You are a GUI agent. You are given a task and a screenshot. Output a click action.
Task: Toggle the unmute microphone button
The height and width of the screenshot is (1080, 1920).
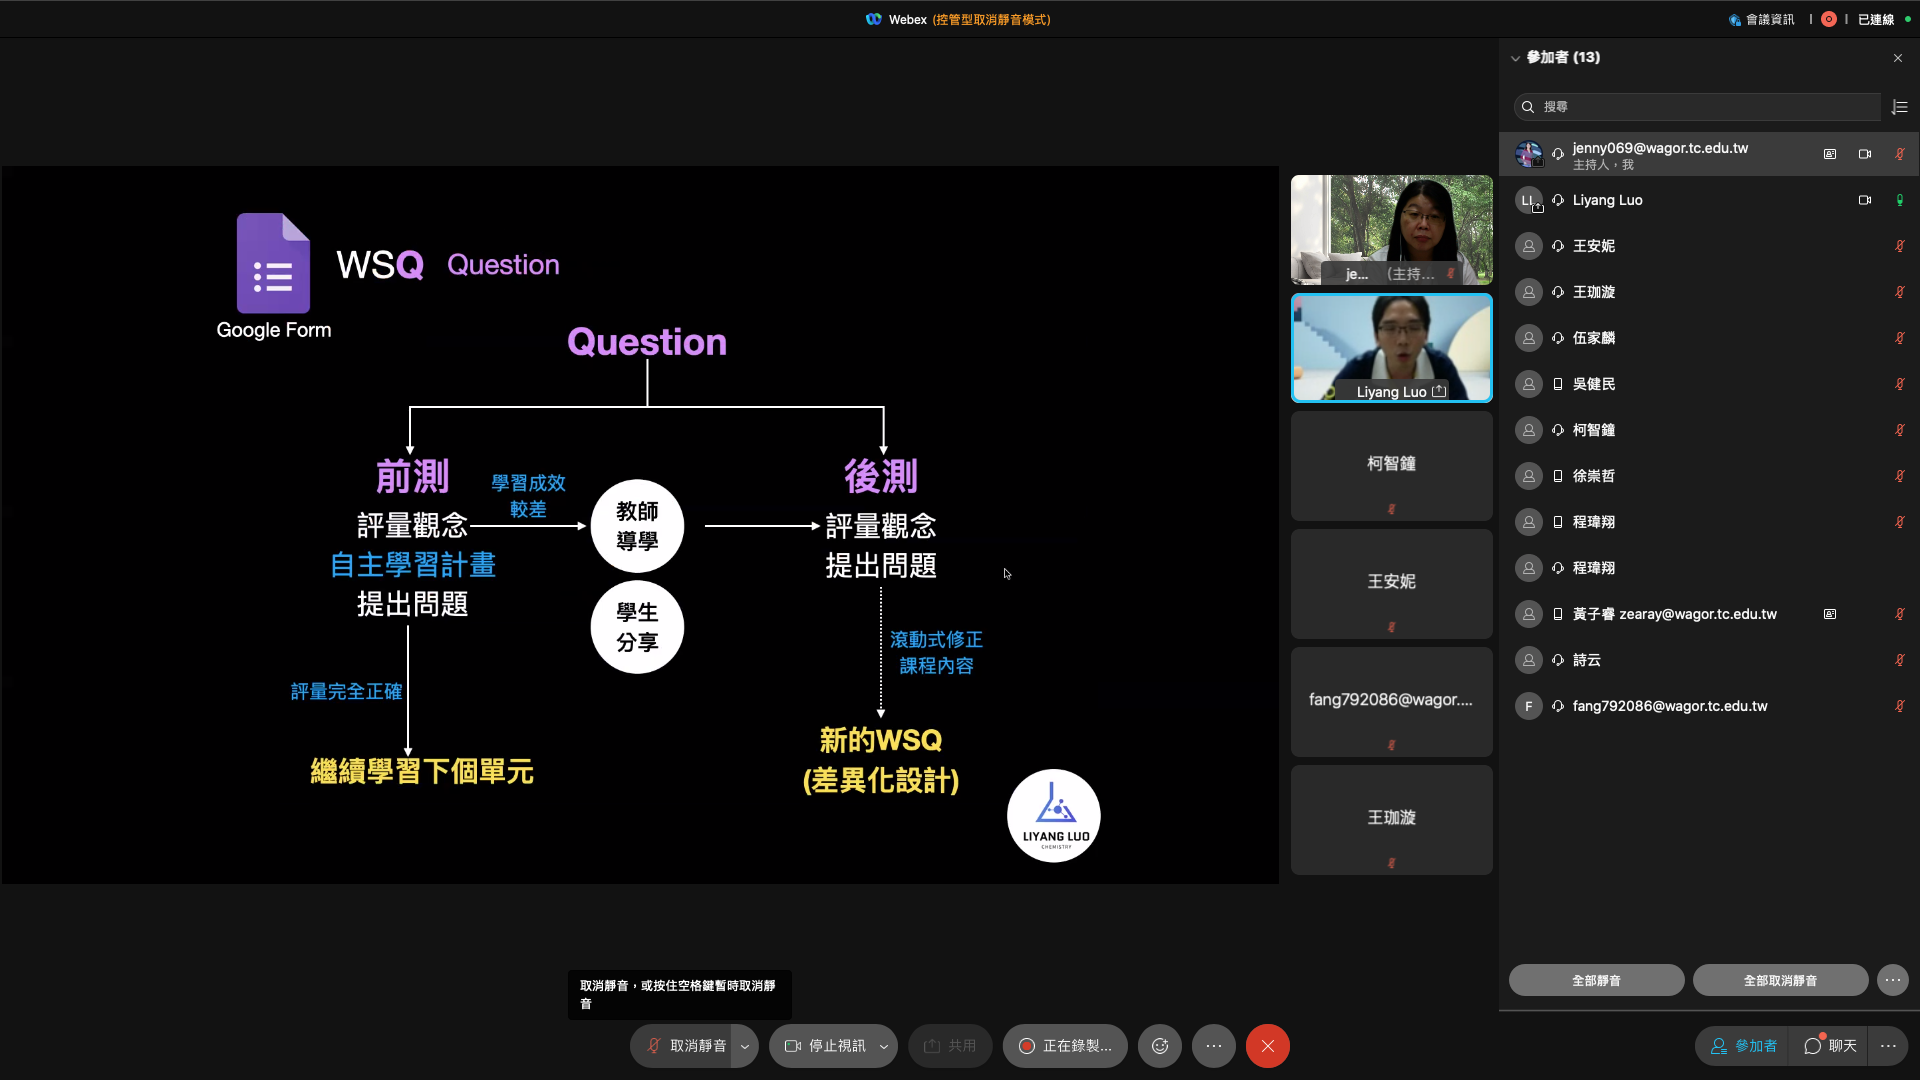pos(684,1046)
